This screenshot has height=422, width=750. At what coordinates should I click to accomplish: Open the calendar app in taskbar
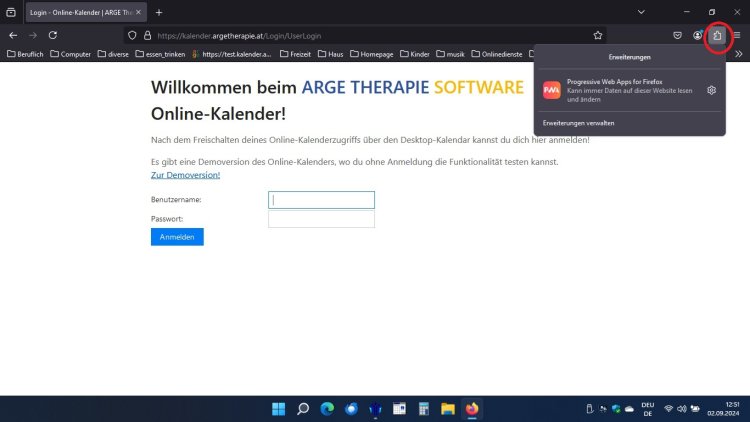point(399,409)
